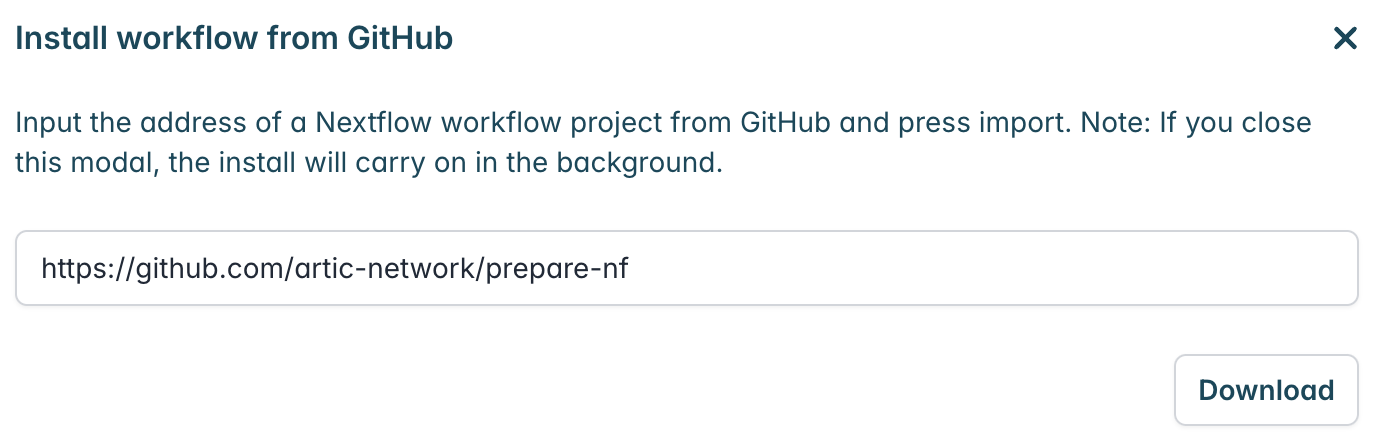Screen dimensions: 1381x440
Task: Click the cross icon beside the heading
Action: [x=1345, y=39]
